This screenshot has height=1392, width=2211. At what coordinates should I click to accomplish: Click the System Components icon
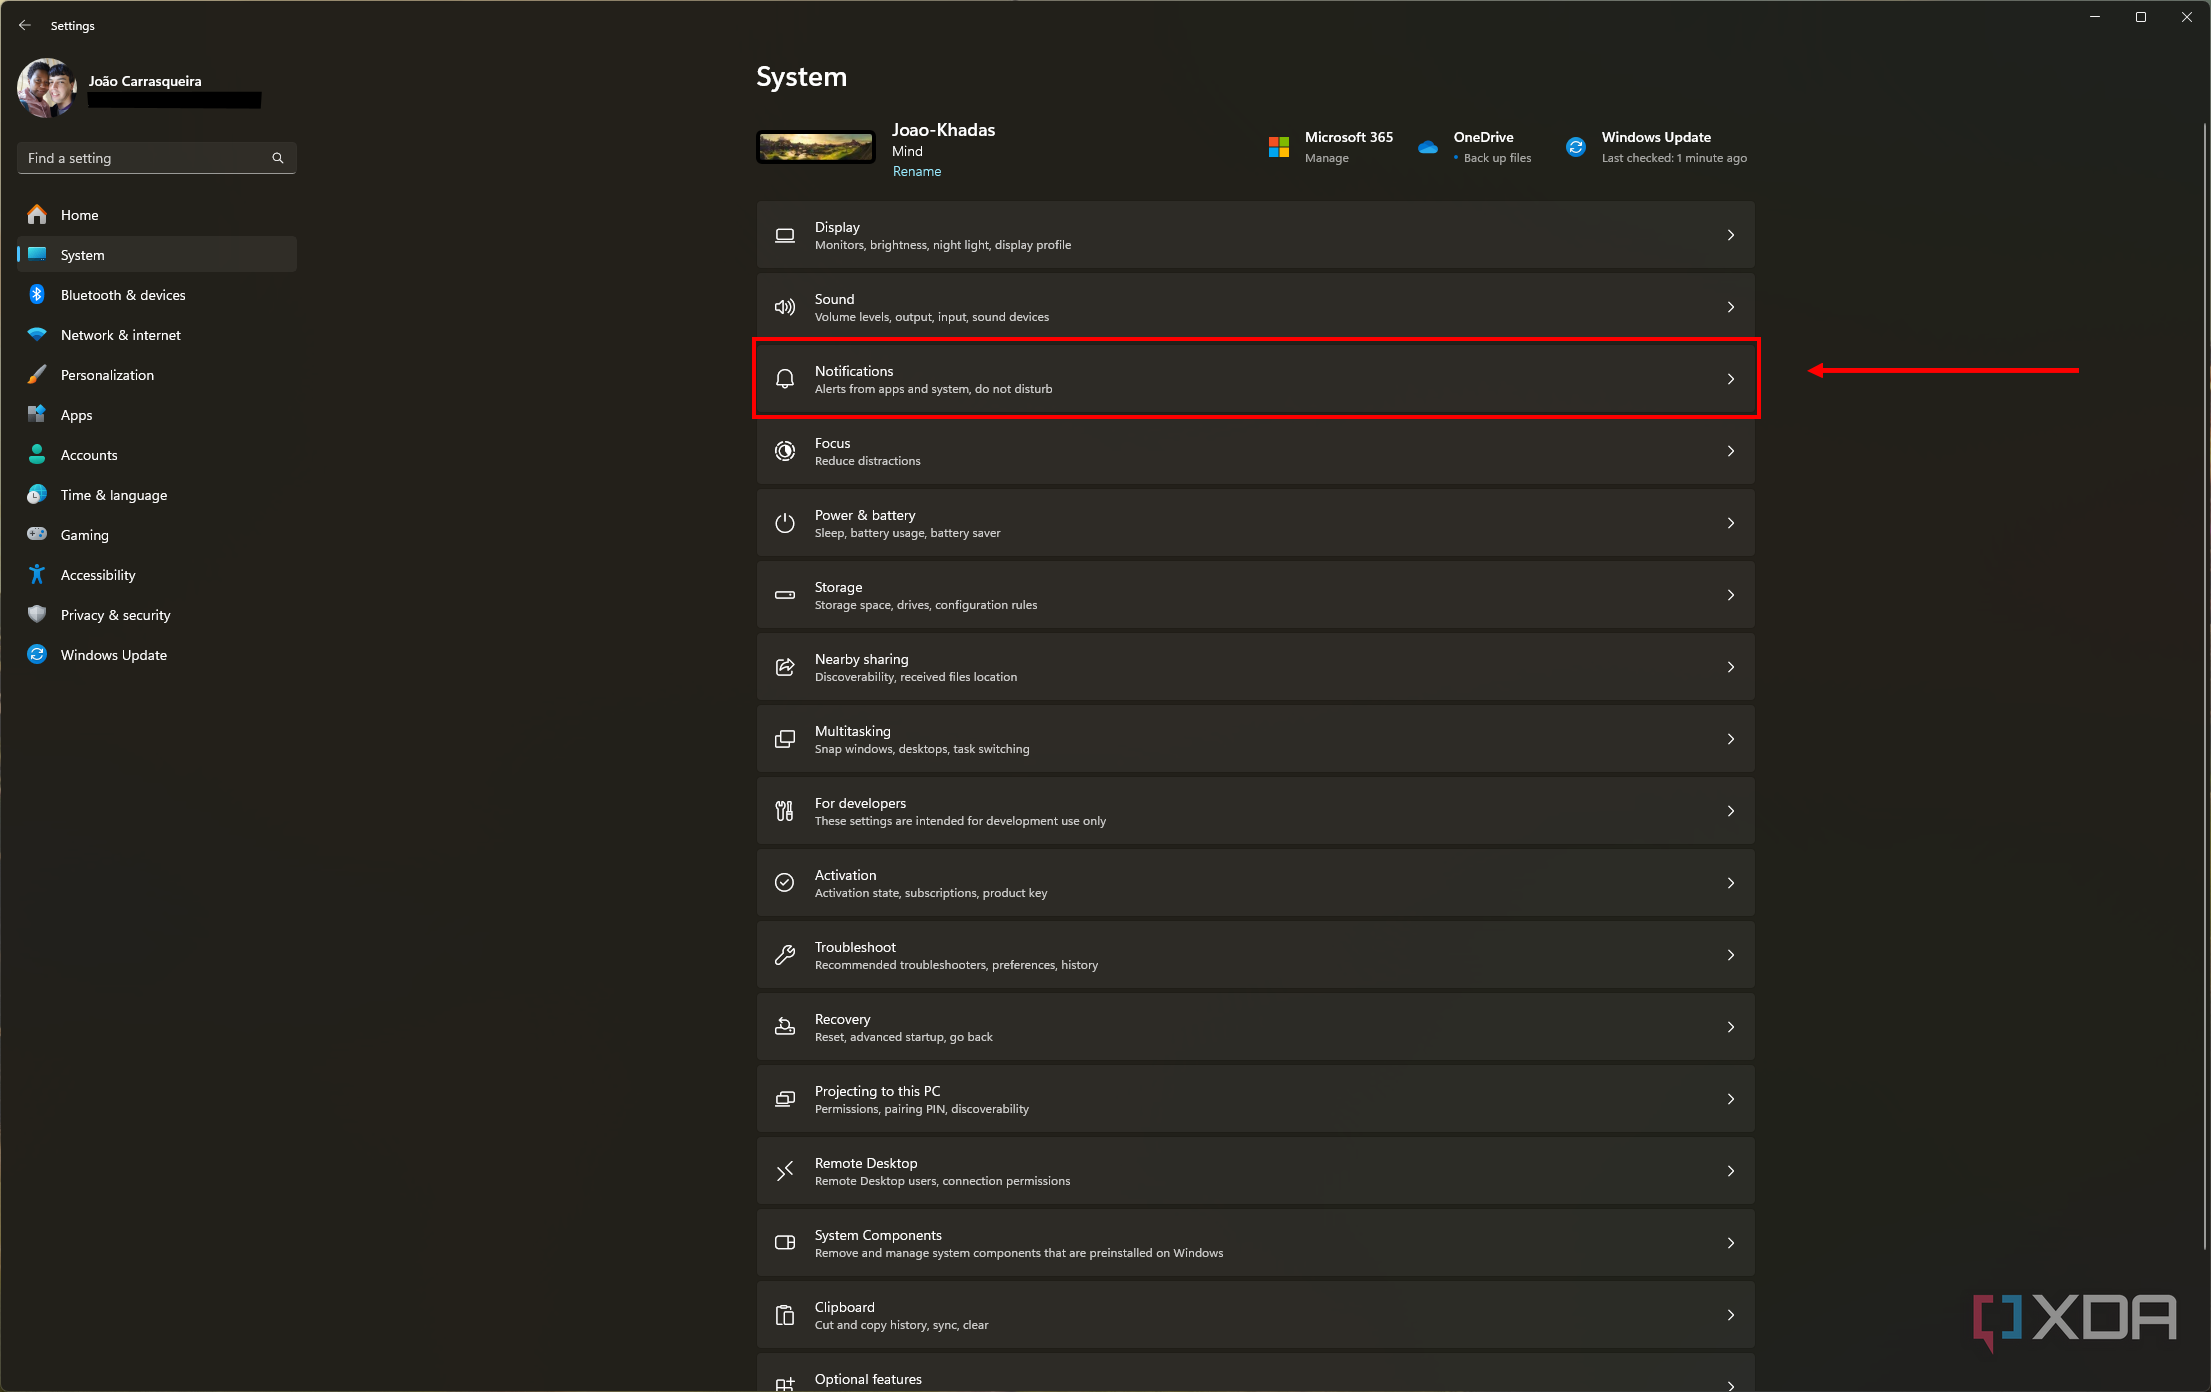coord(785,1243)
